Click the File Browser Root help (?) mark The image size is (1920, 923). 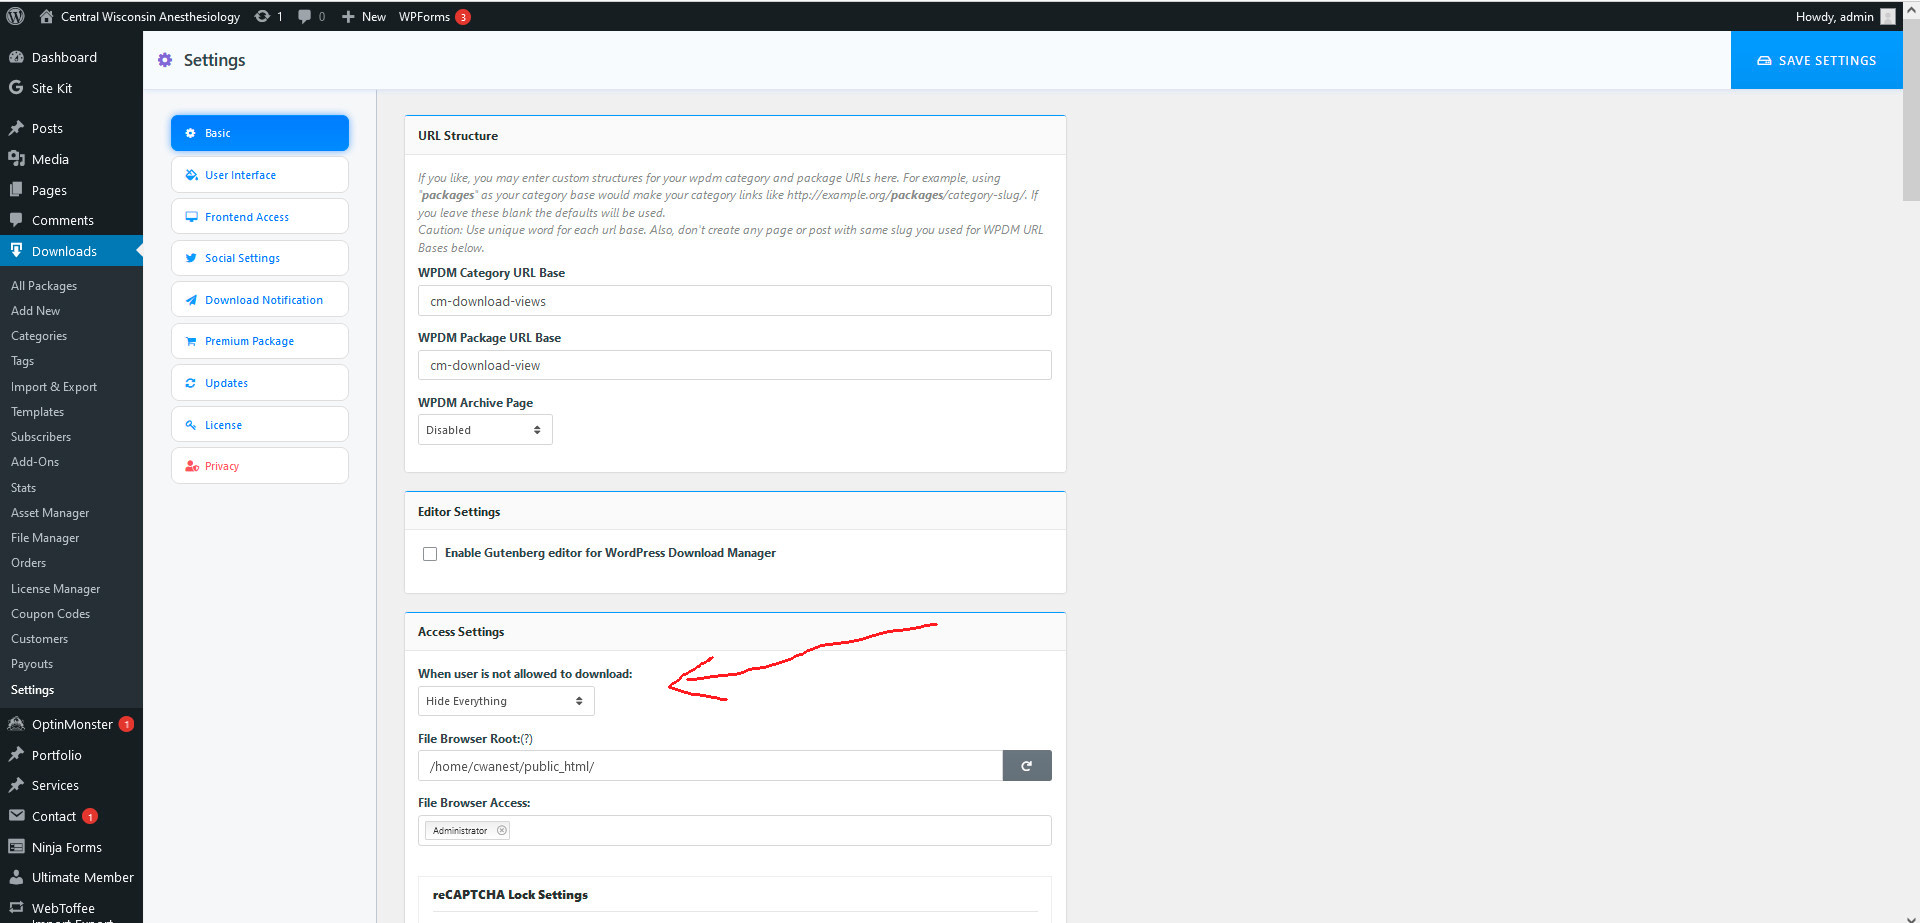(527, 739)
